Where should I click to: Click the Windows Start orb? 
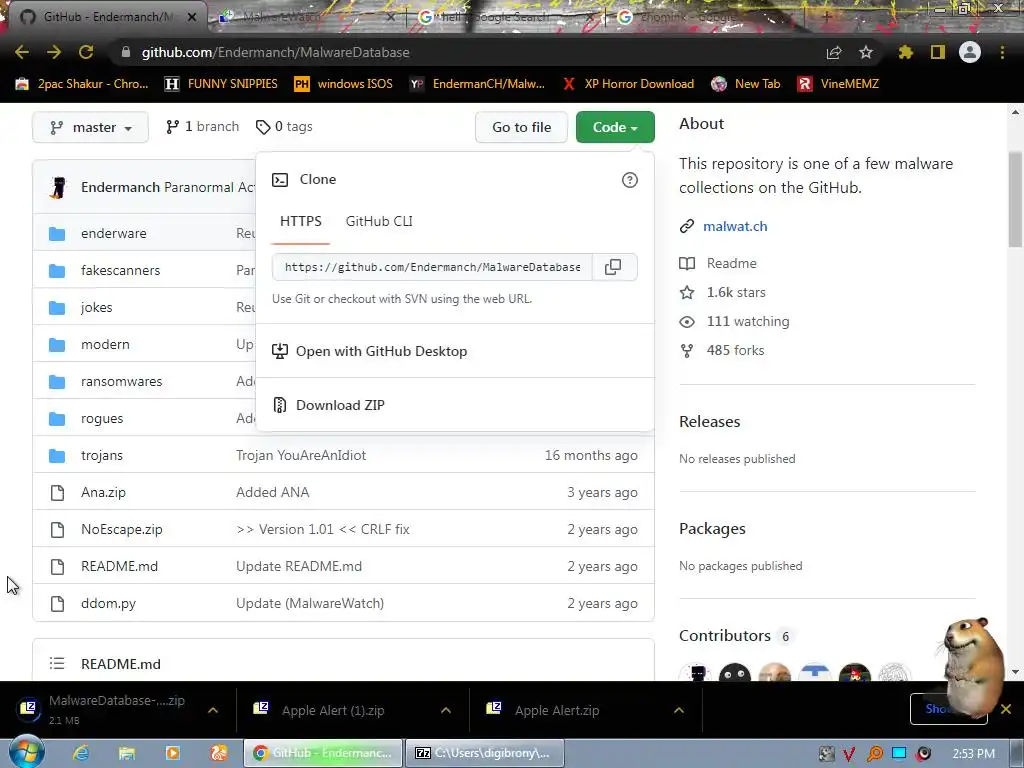[x=26, y=752]
